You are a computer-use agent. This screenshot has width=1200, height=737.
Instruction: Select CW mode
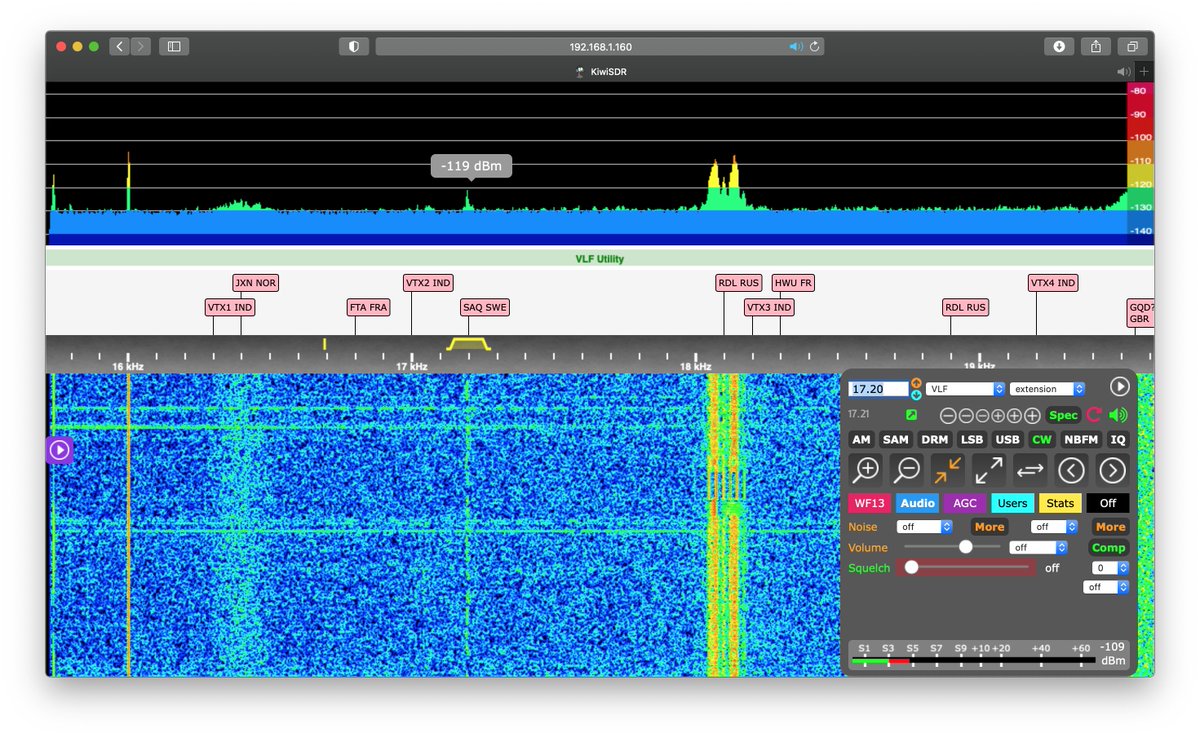1041,439
